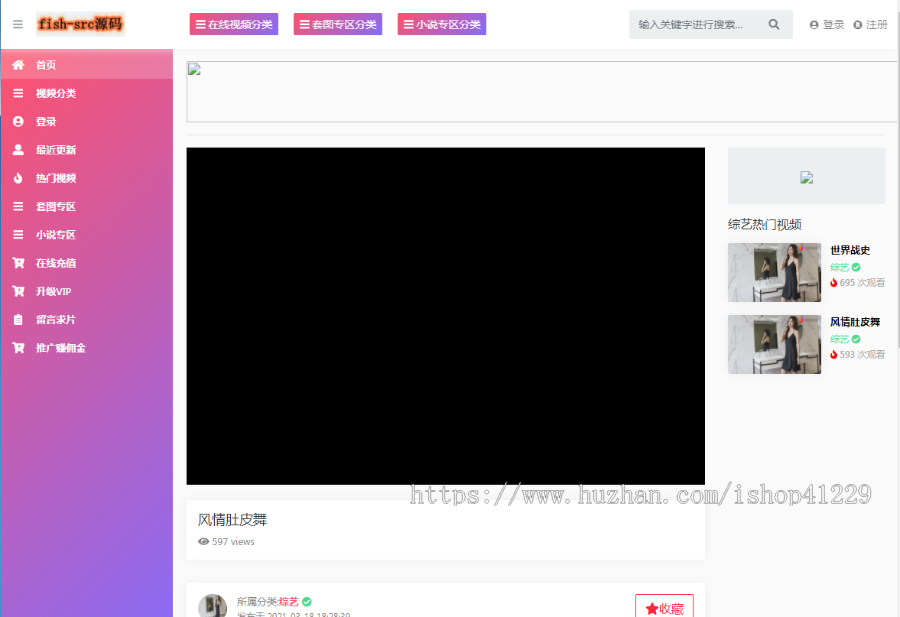Screen dimensions: 900x617
Task: Click the icon beside header 注册
Action: tap(858, 25)
